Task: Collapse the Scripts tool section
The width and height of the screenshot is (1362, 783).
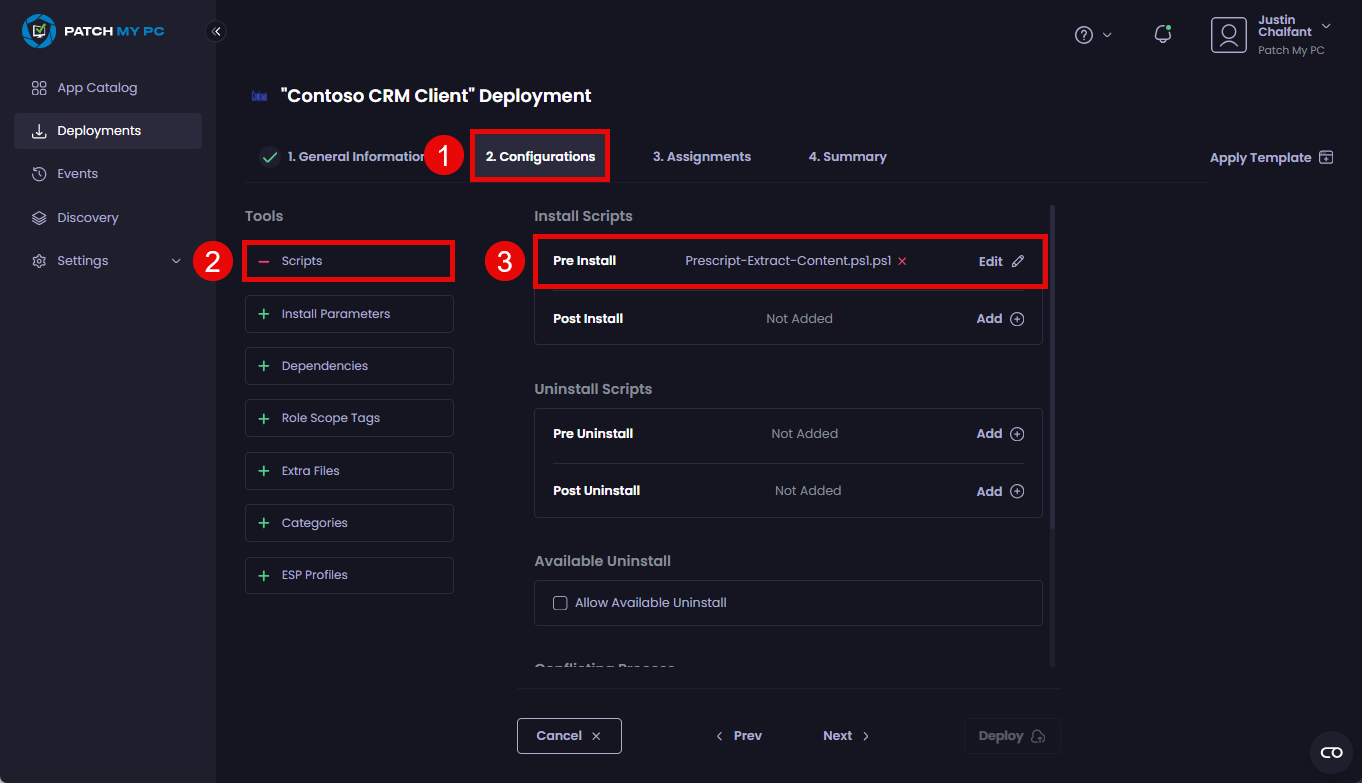Action: click(x=264, y=260)
